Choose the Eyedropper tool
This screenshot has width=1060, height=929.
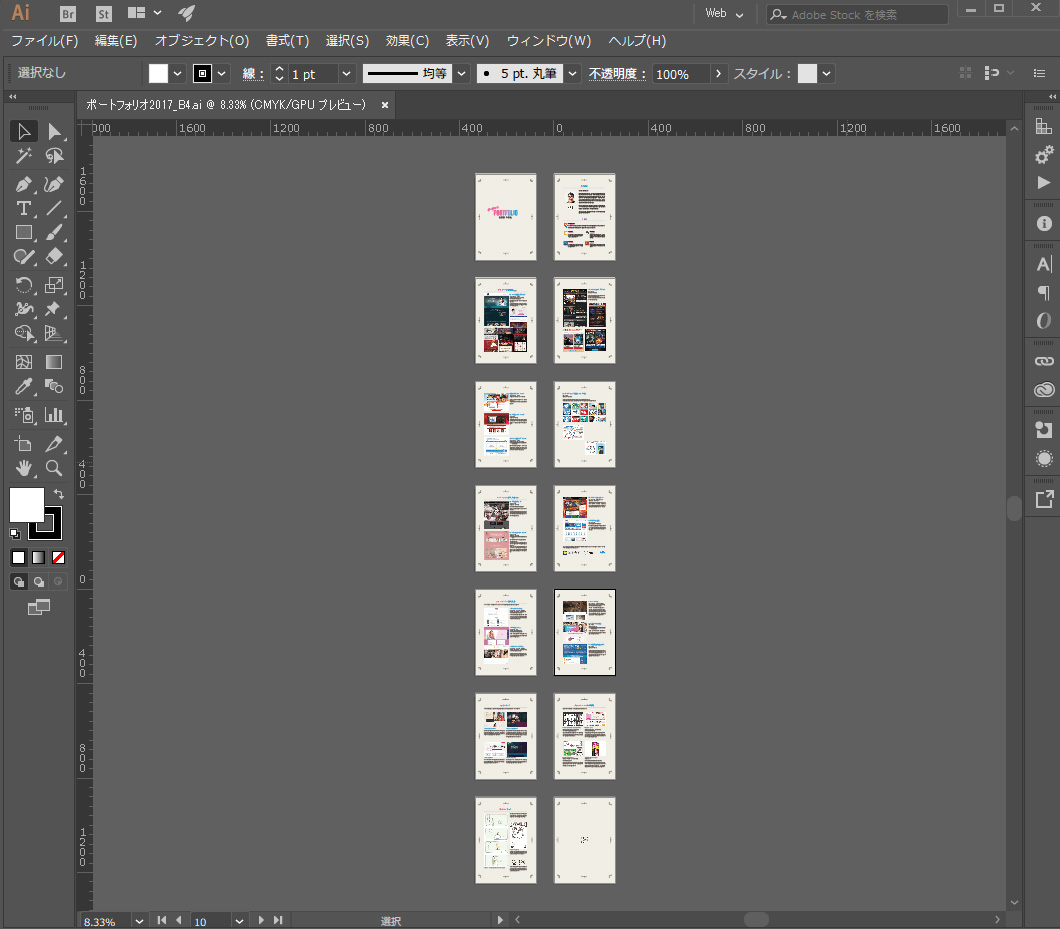(24, 387)
